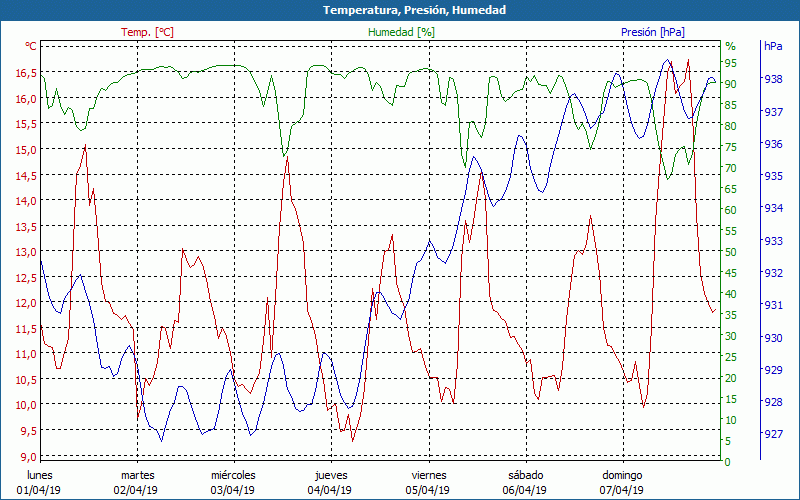Click the 'sábado' day label
Screen dimensions: 800x500
point(526,476)
